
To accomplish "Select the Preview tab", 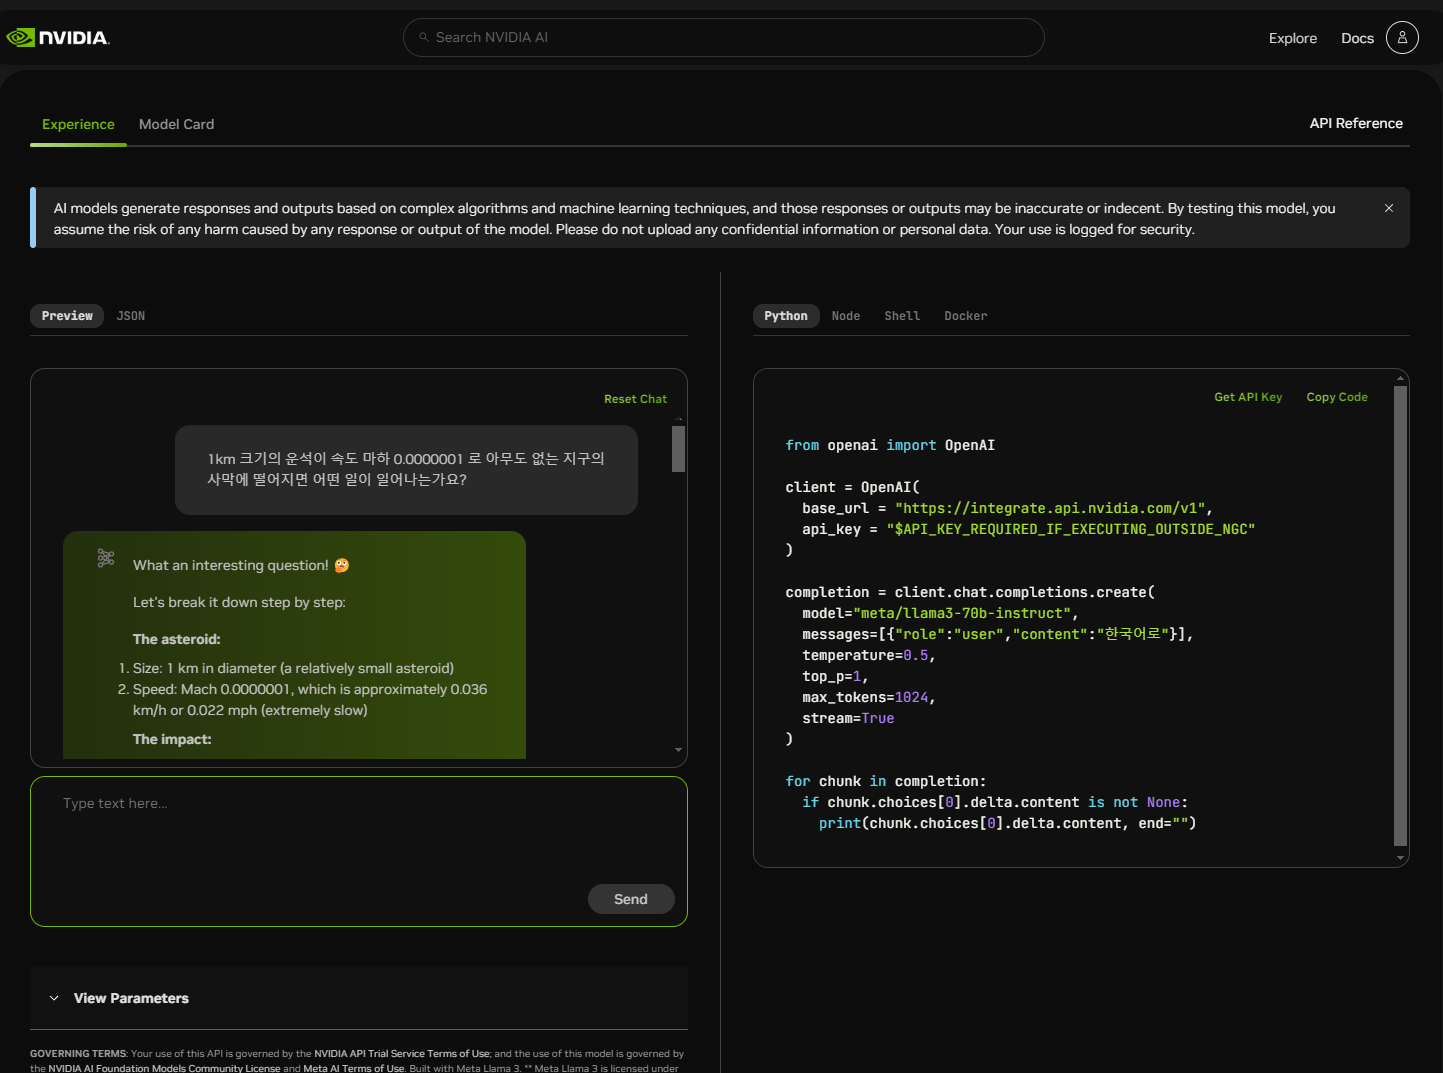I will 67,316.
